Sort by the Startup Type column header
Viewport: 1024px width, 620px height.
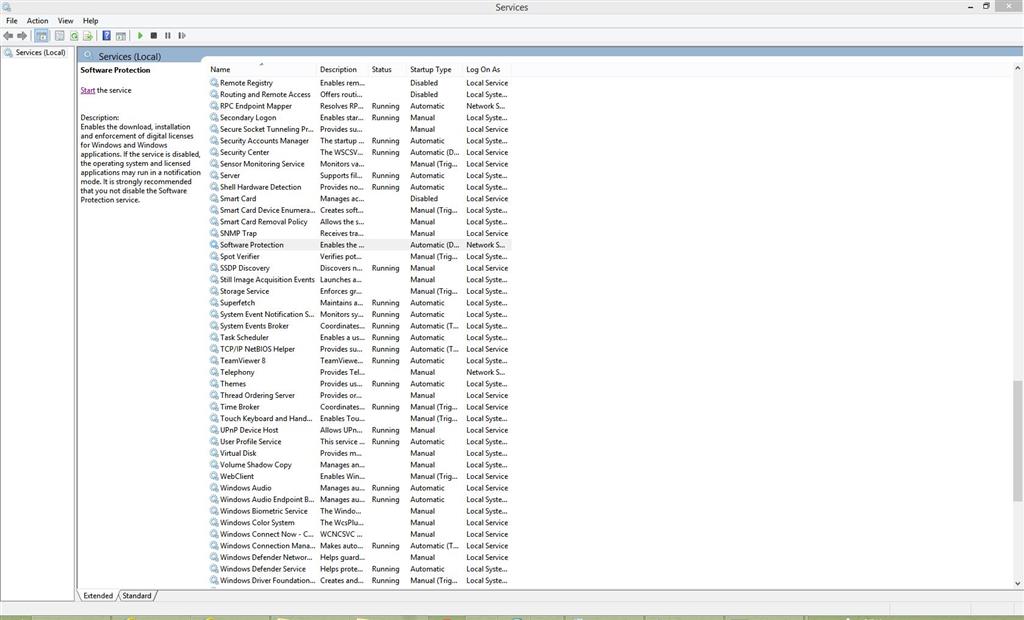click(x=435, y=69)
